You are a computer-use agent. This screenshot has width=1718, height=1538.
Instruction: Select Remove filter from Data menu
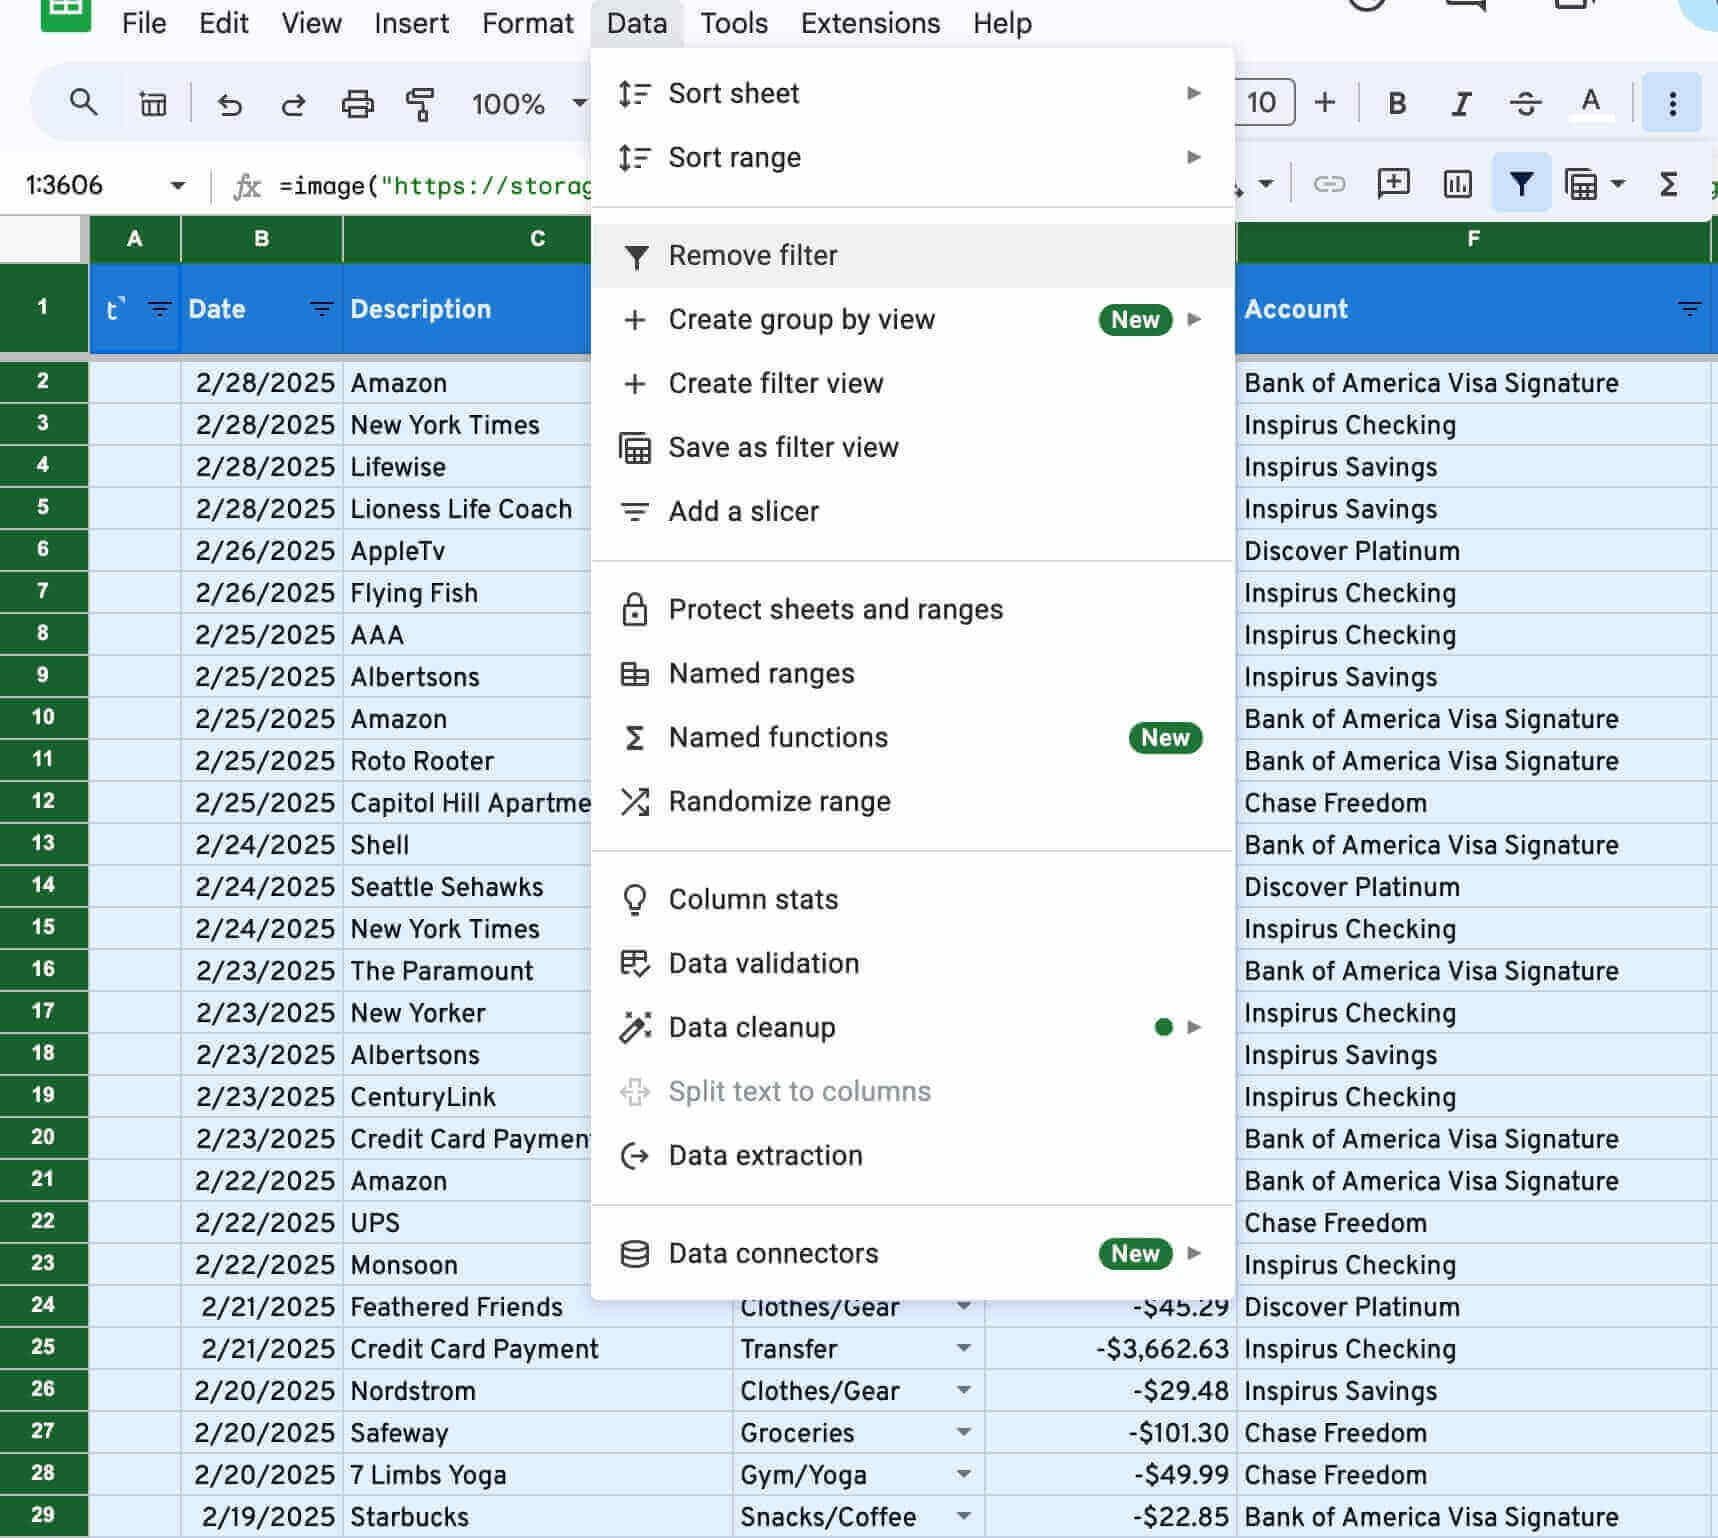(912, 256)
